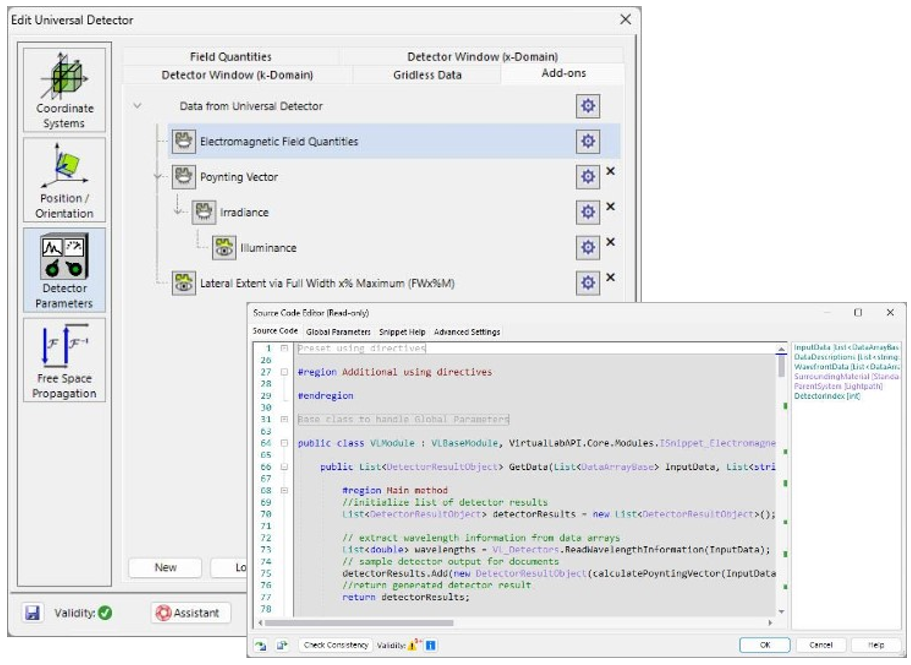911x665 pixels.
Task: Click the Irradiance module icon
Action: (203, 212)
